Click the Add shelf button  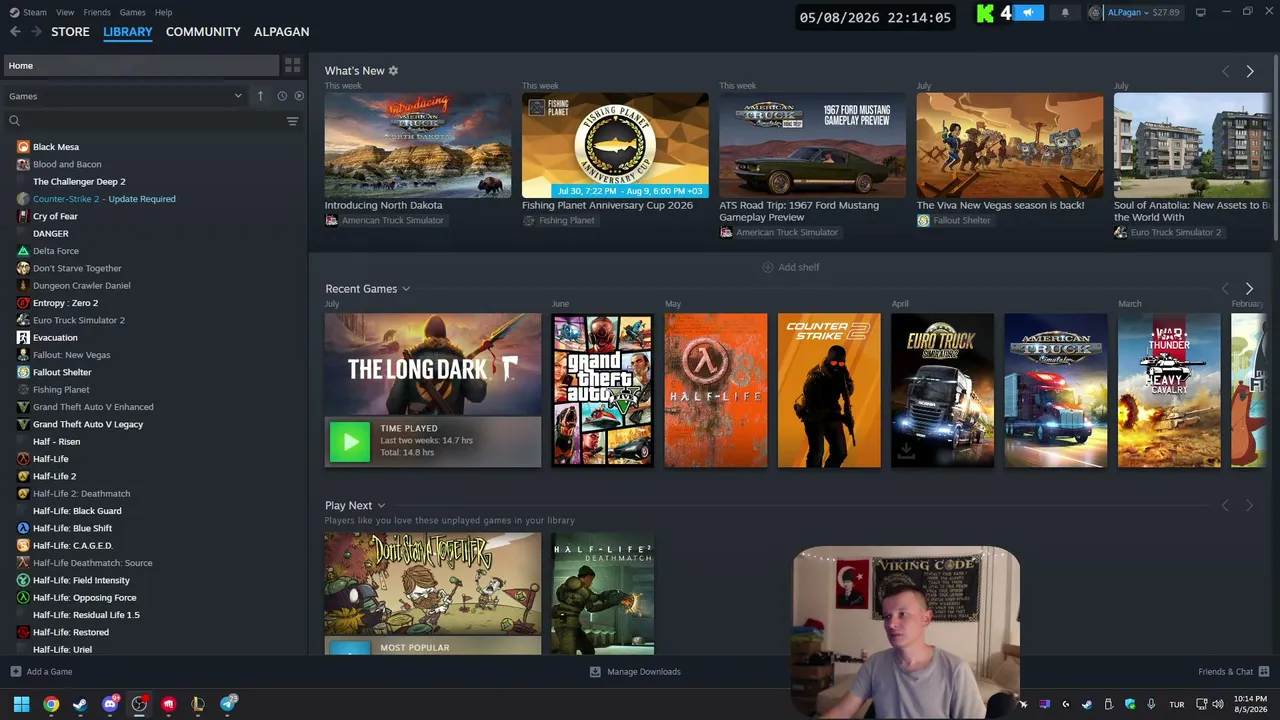point(791,267)
